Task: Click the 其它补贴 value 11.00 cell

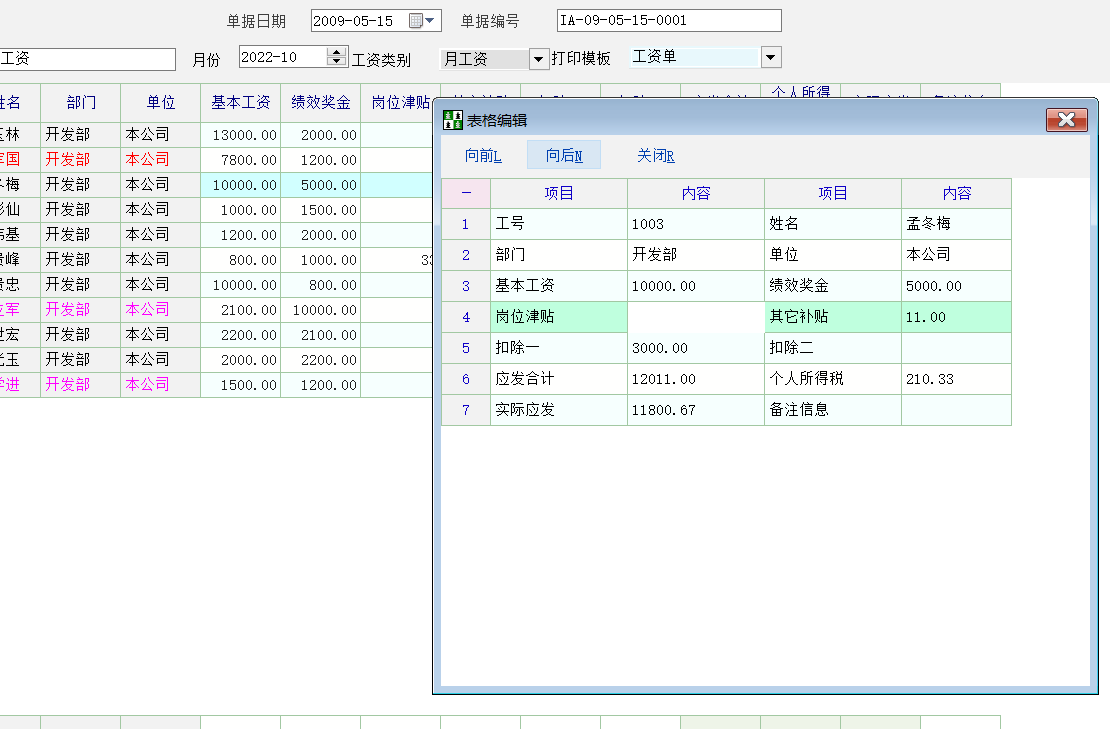Action: click(955, 318)
